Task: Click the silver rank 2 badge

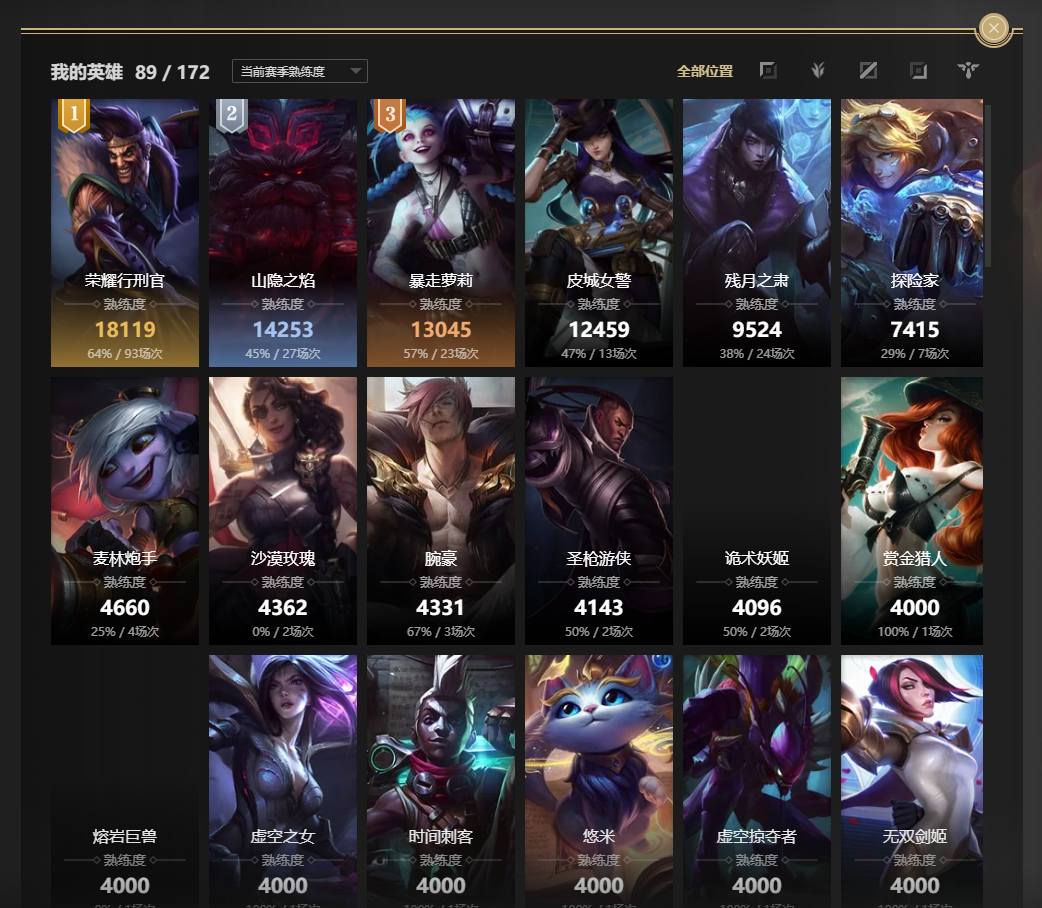Action: [x=231, y=114]
